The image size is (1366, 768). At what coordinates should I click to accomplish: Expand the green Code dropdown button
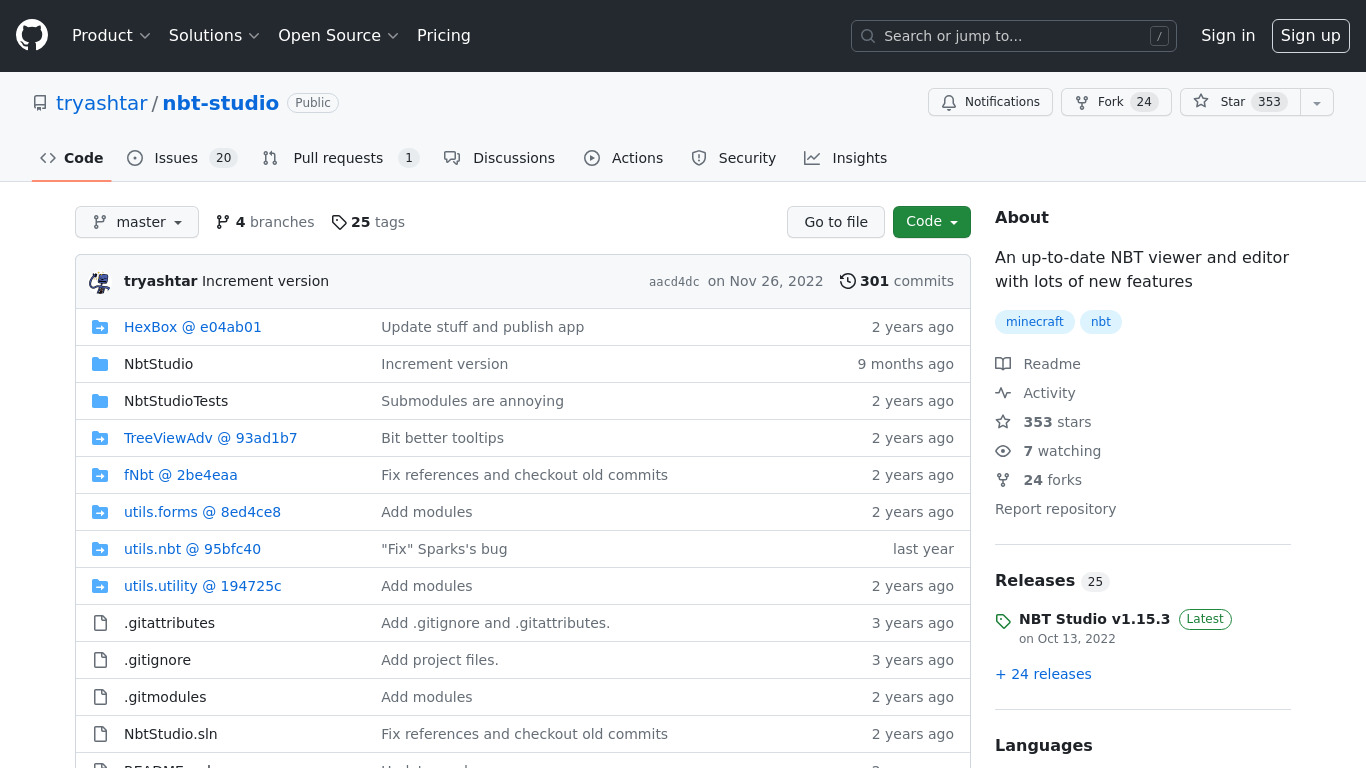[x=931, y=222]
